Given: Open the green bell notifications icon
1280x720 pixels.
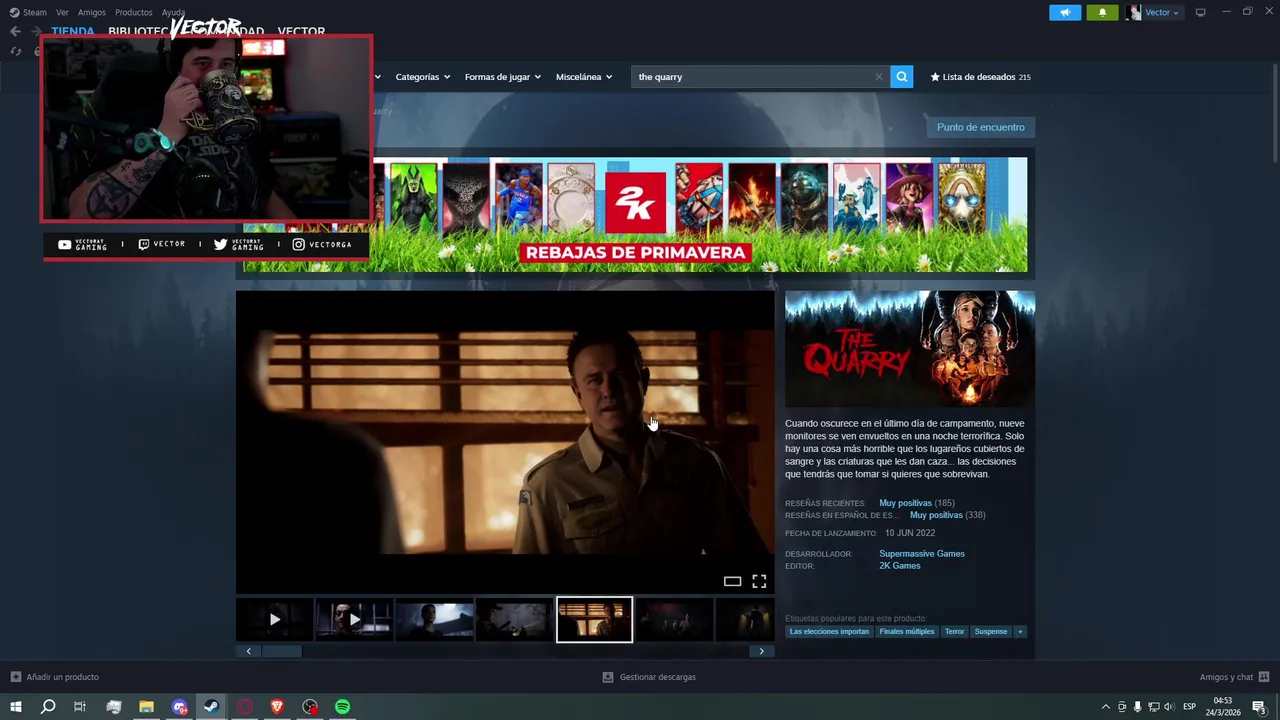Looking at the screenshot, I should pyautogui.click(x=1102, y=12).
